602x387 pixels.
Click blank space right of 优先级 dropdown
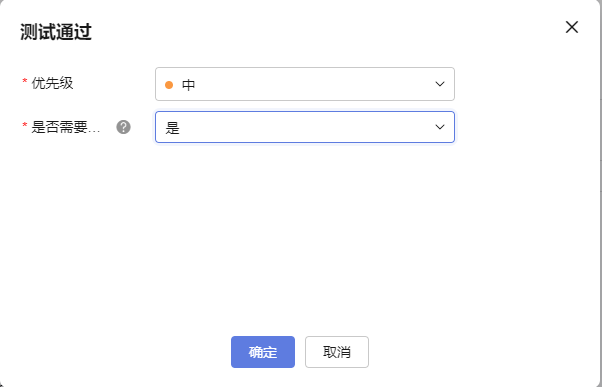(526, 84)
